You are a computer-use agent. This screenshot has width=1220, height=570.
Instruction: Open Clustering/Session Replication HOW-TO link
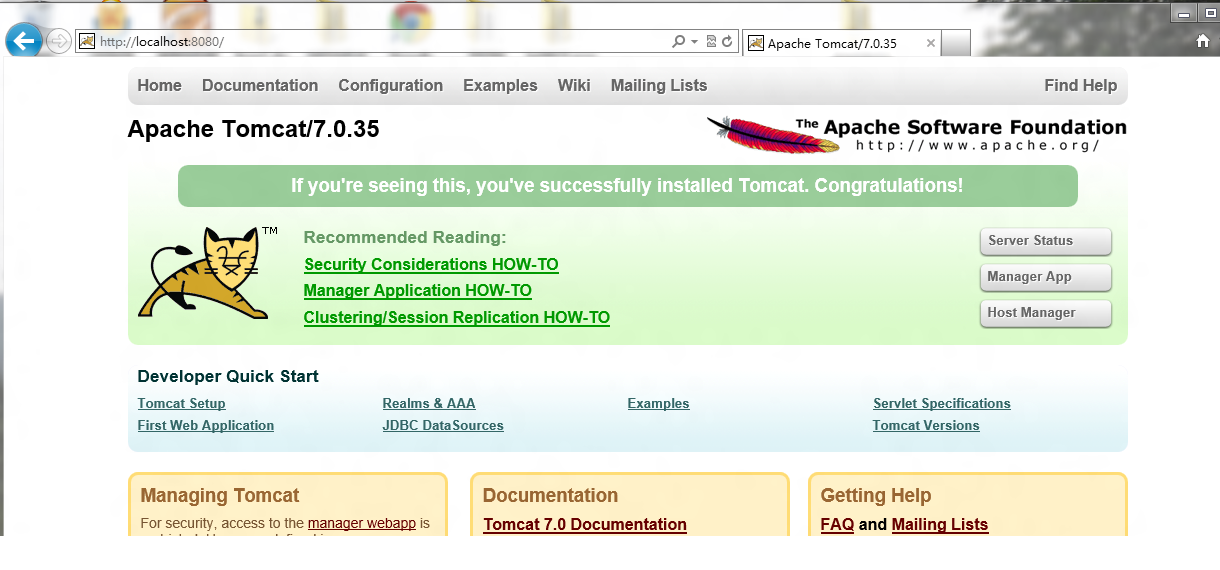[x=456, y=318]
